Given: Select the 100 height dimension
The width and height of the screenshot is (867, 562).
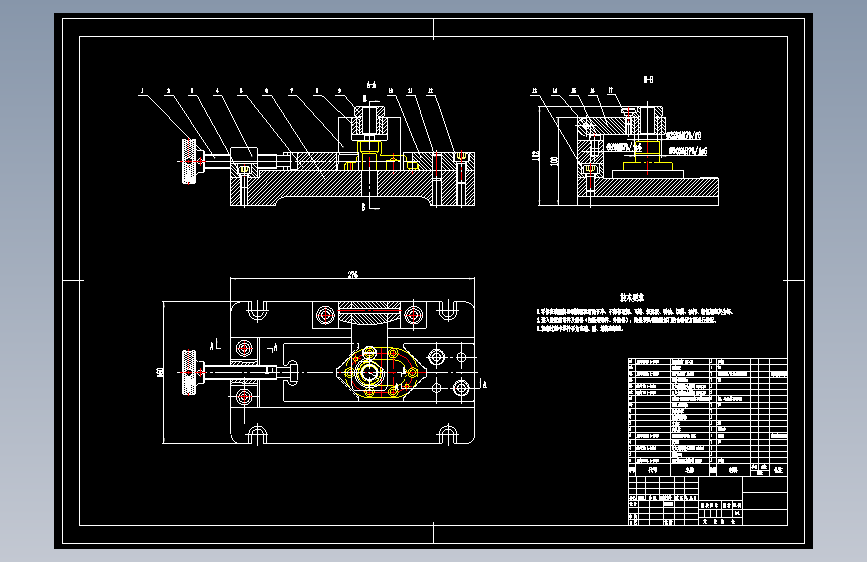Looking at the screenshot, I should click(553, 160).
